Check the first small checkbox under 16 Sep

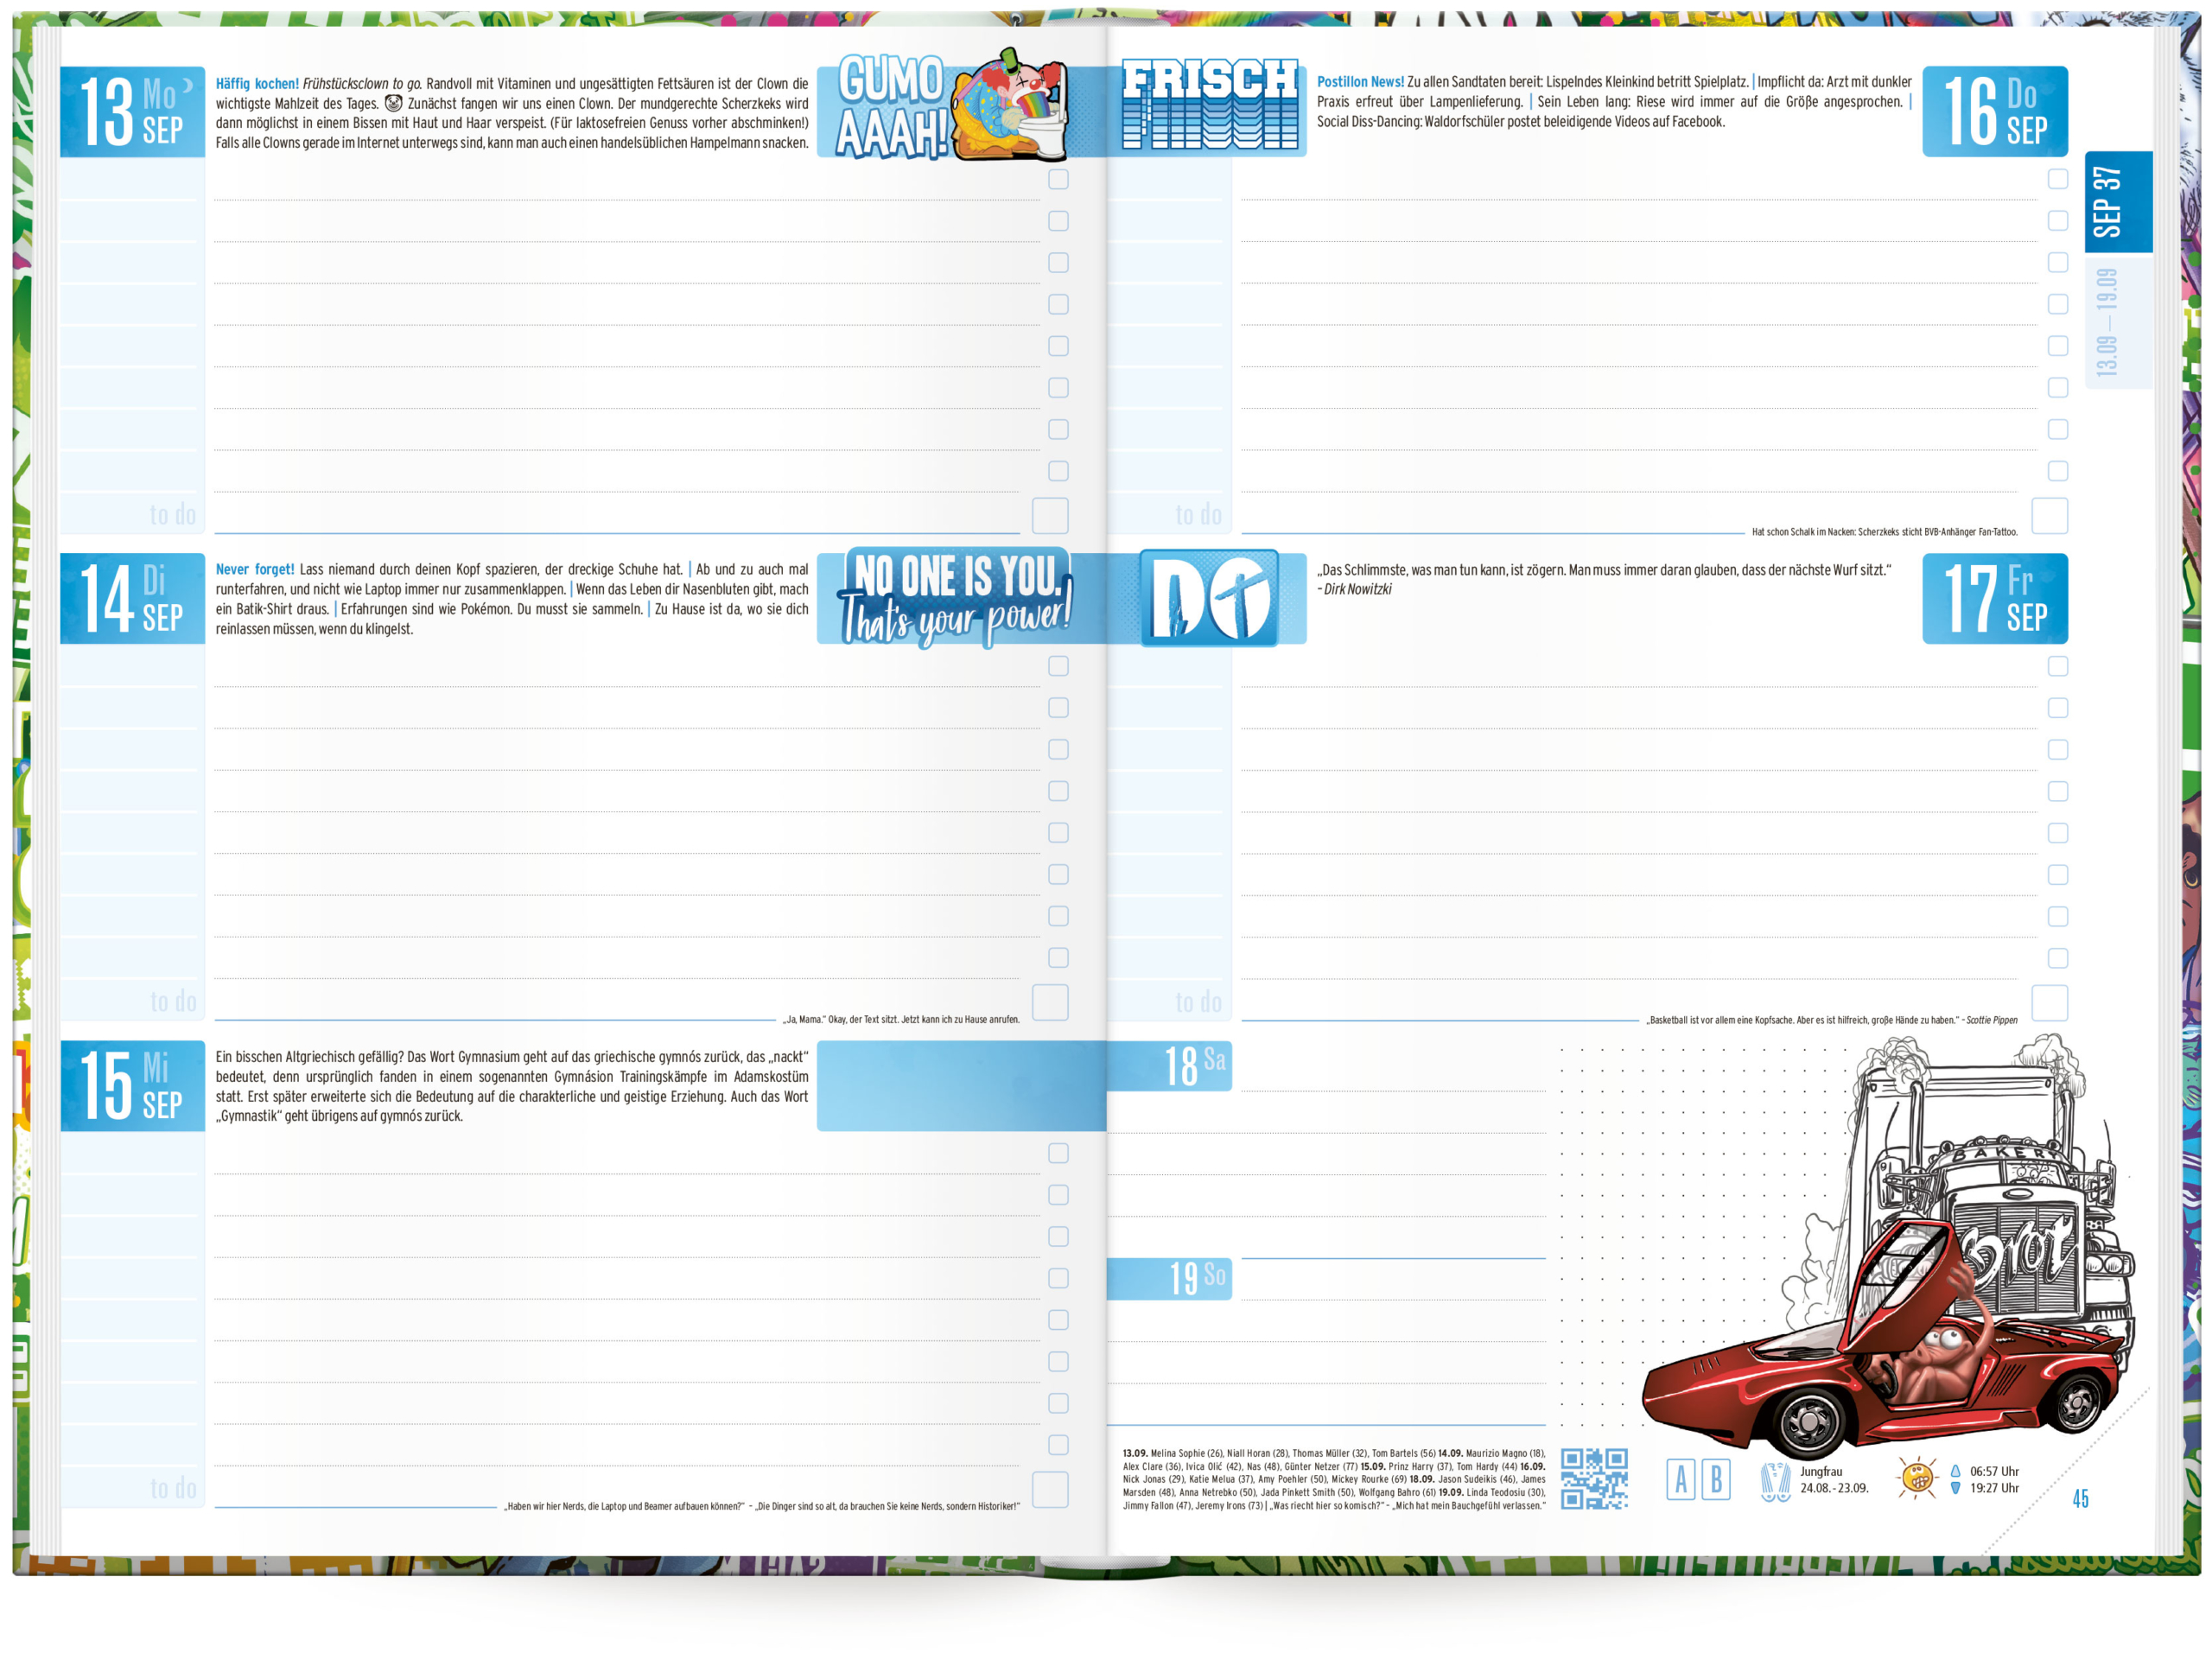2057,179
